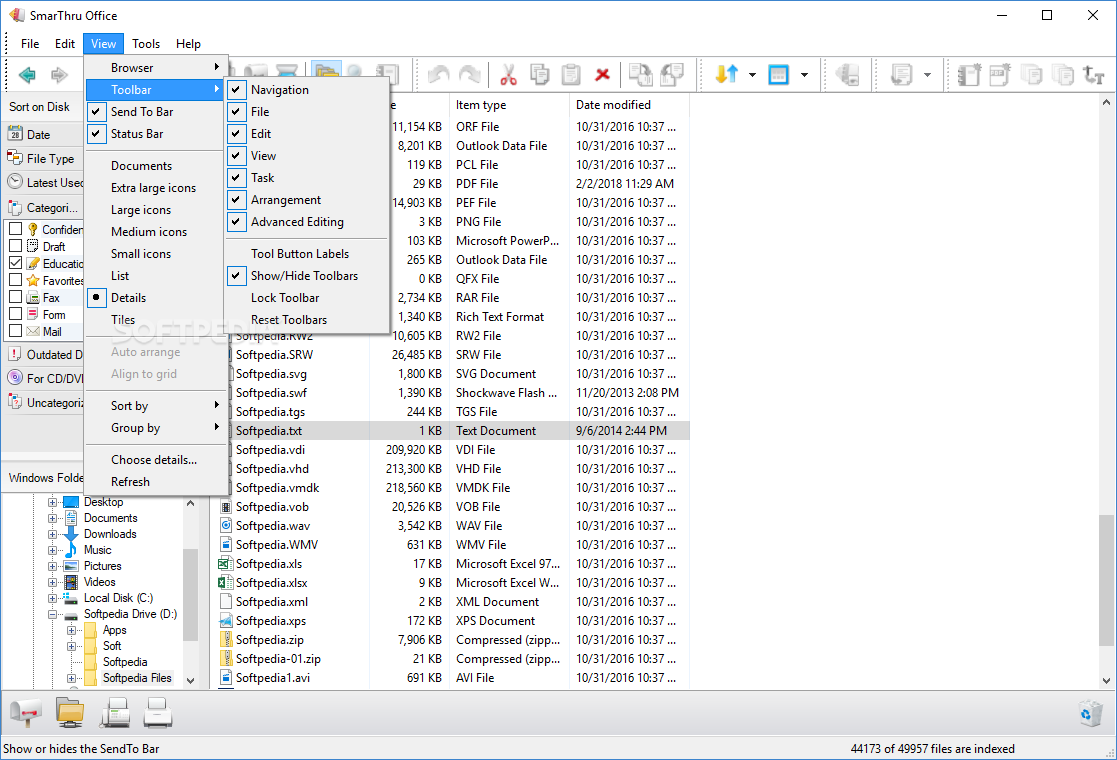Viewport: 1117px width, 760px height.
Task: Expand the Group by submenu
Action: coord(155,428)
